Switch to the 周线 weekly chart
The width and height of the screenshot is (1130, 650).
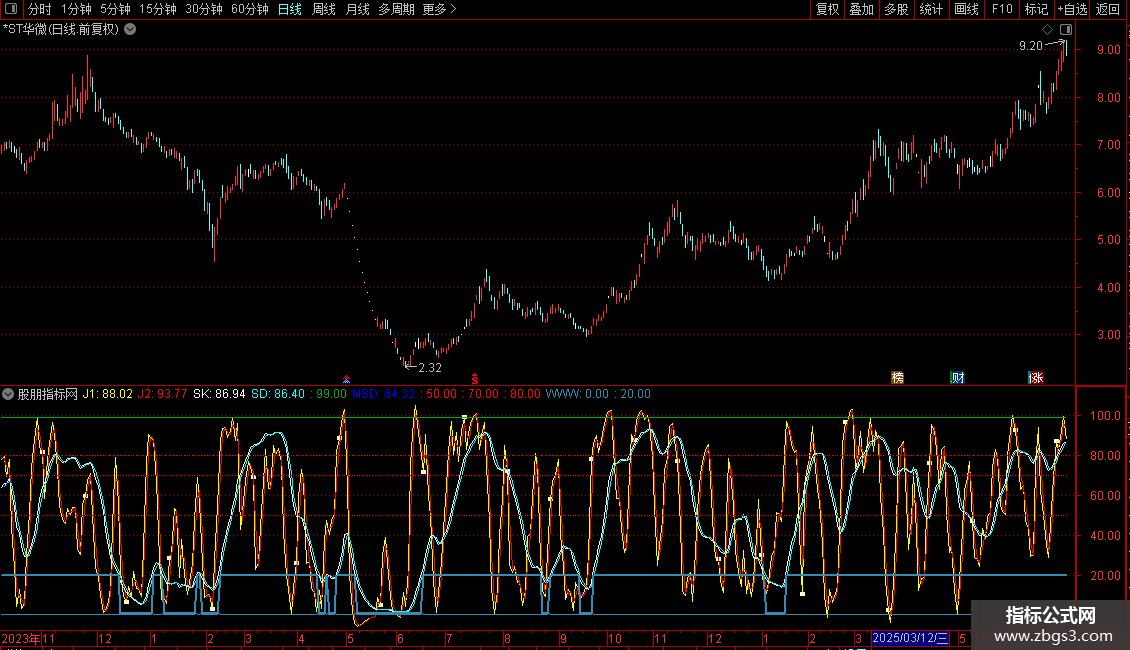324,9
